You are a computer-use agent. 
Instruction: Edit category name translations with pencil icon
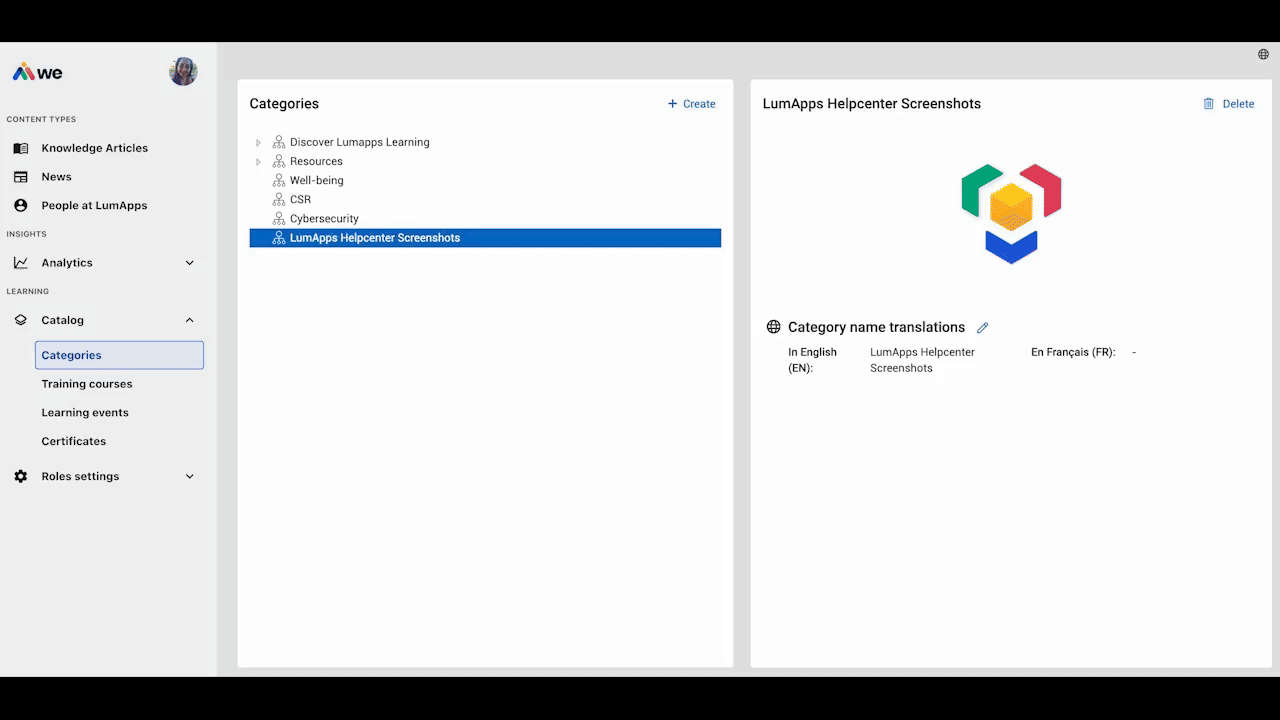(982, 328)
